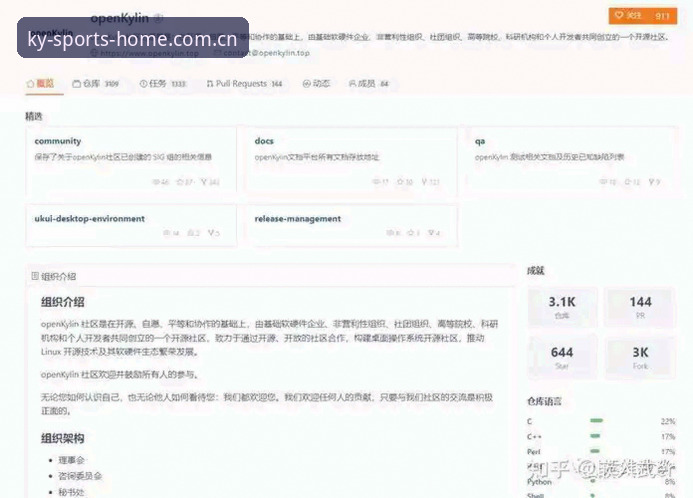
Task: Click the star icon on release-management card
Action: [410, 233]
